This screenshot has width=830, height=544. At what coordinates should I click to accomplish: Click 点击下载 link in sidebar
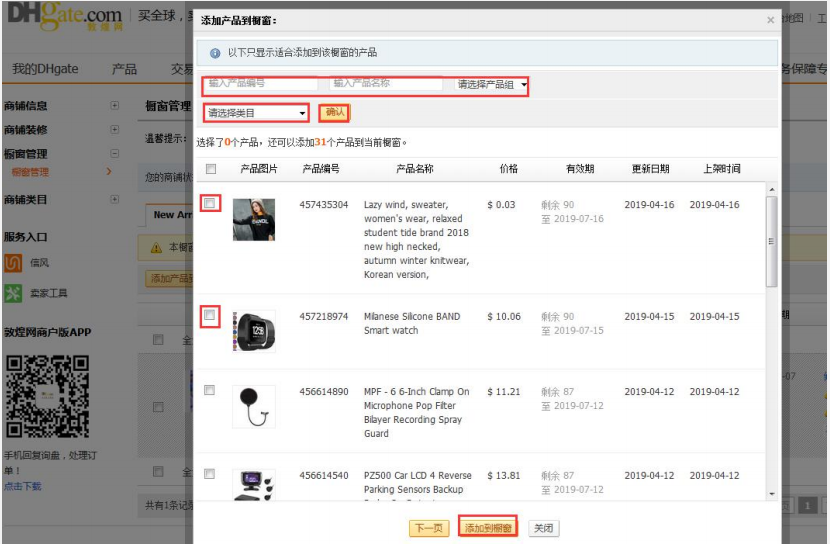click(x=22, y=486)
